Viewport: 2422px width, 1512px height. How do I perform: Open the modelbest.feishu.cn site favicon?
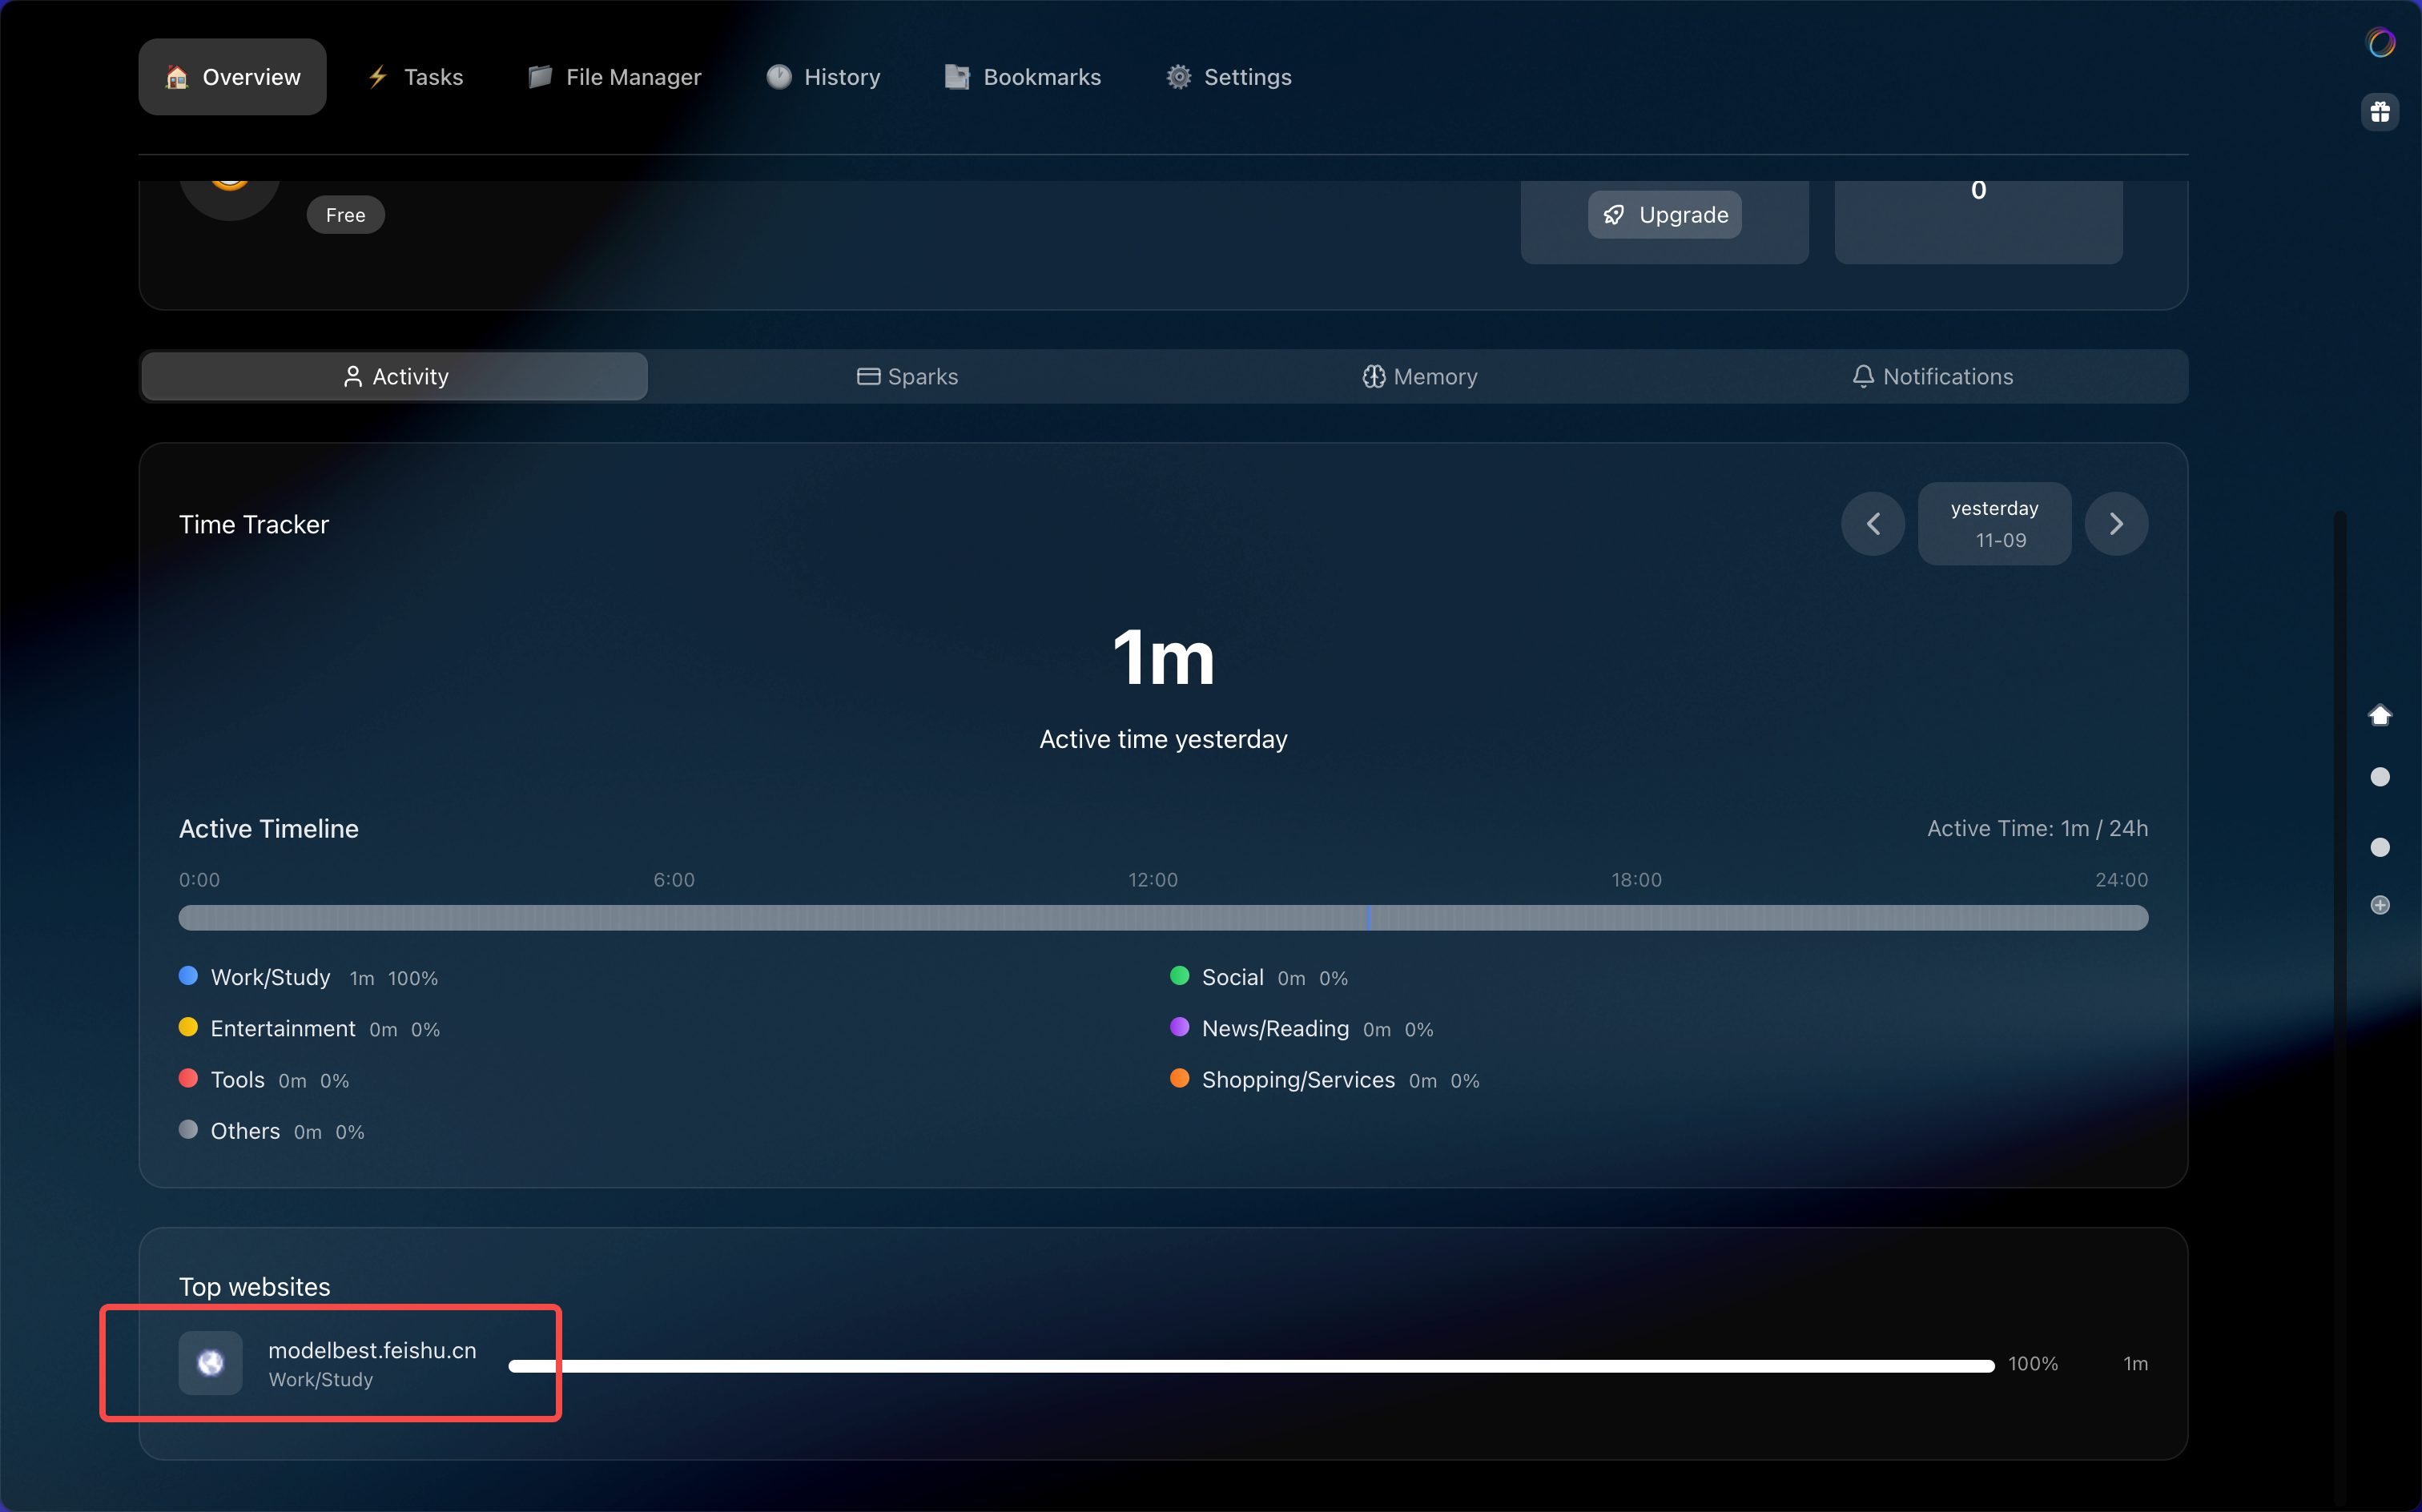click(210, 1363)
